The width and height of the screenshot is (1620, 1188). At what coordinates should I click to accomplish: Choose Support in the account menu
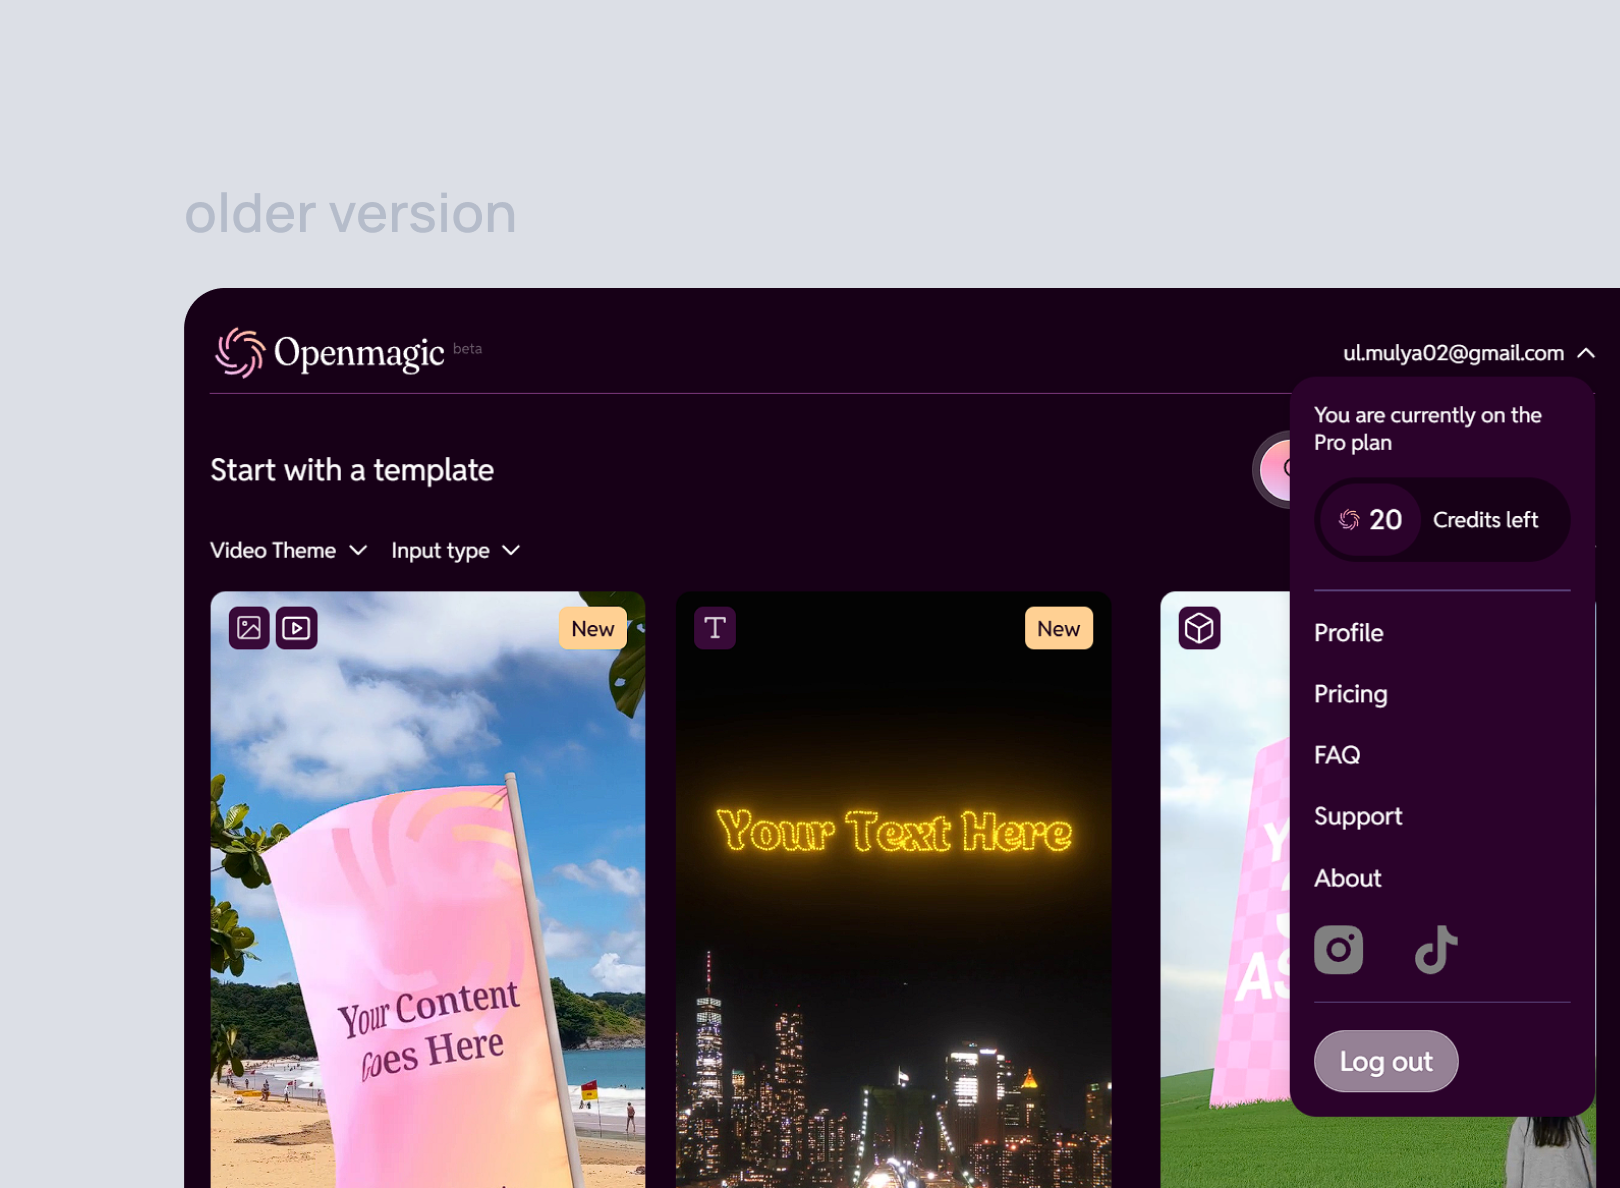click(1358, 817)
